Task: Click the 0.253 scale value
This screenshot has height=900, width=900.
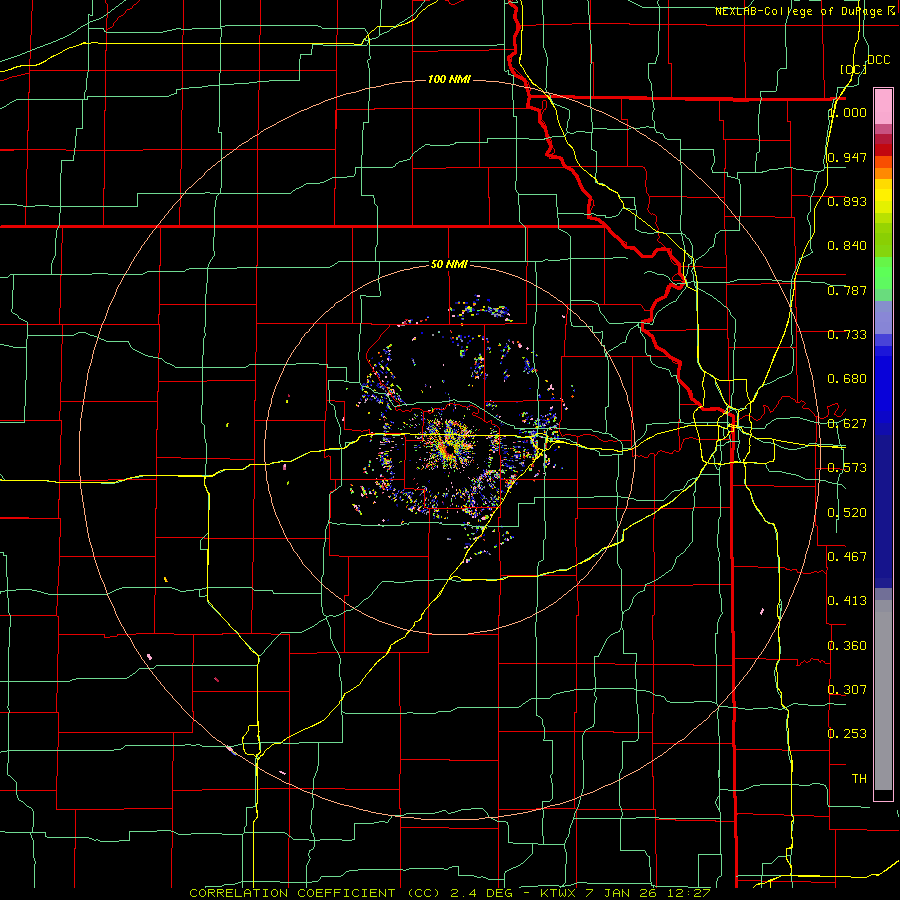Action: [847, 734]
